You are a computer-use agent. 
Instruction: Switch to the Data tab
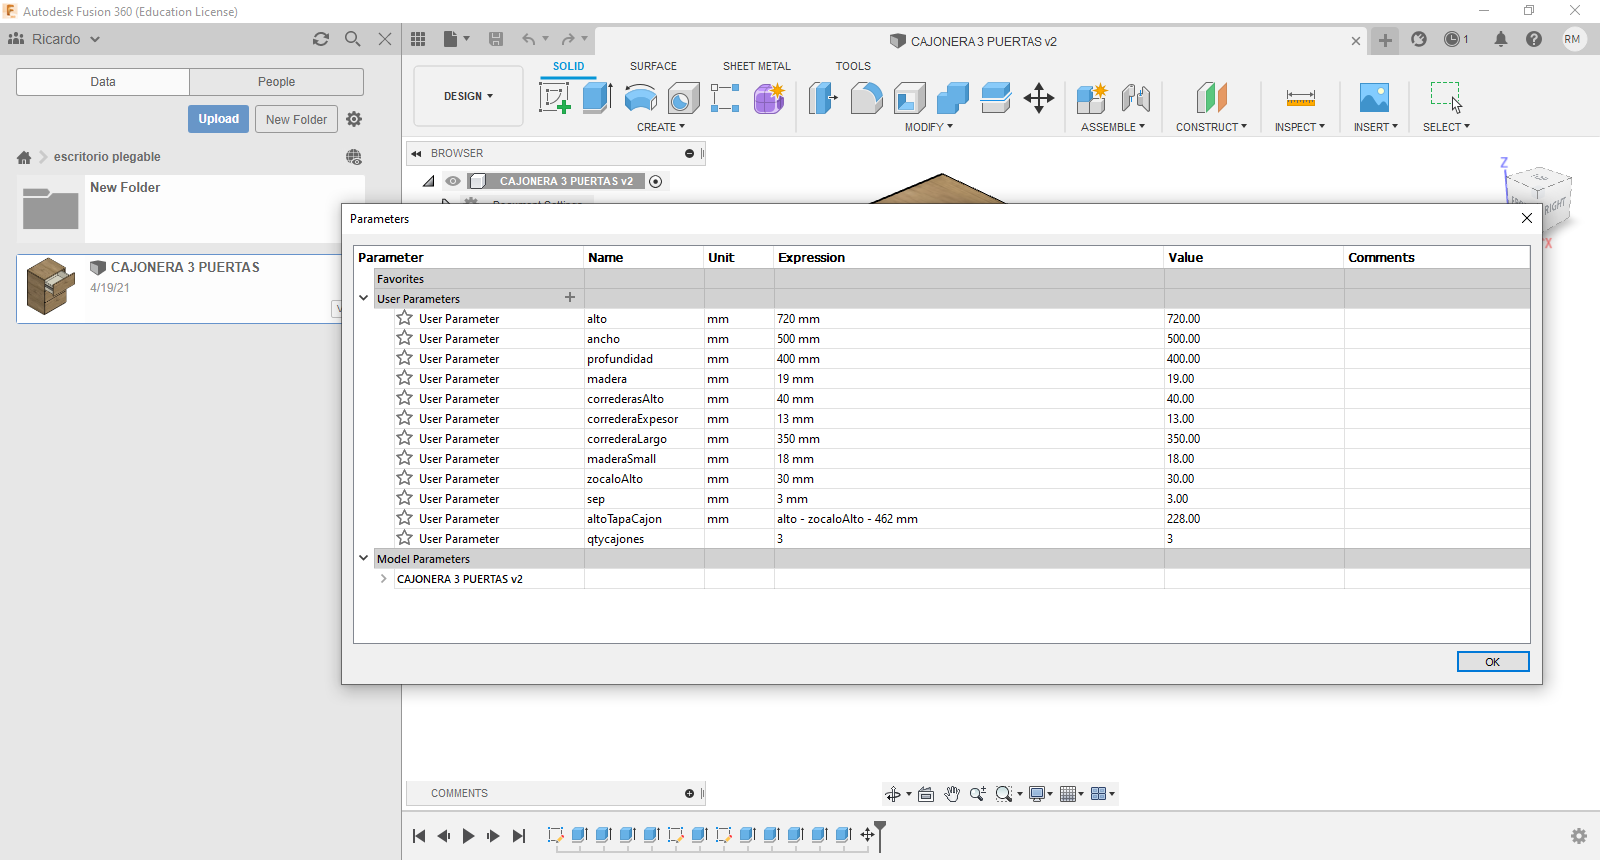click(103, 82)
